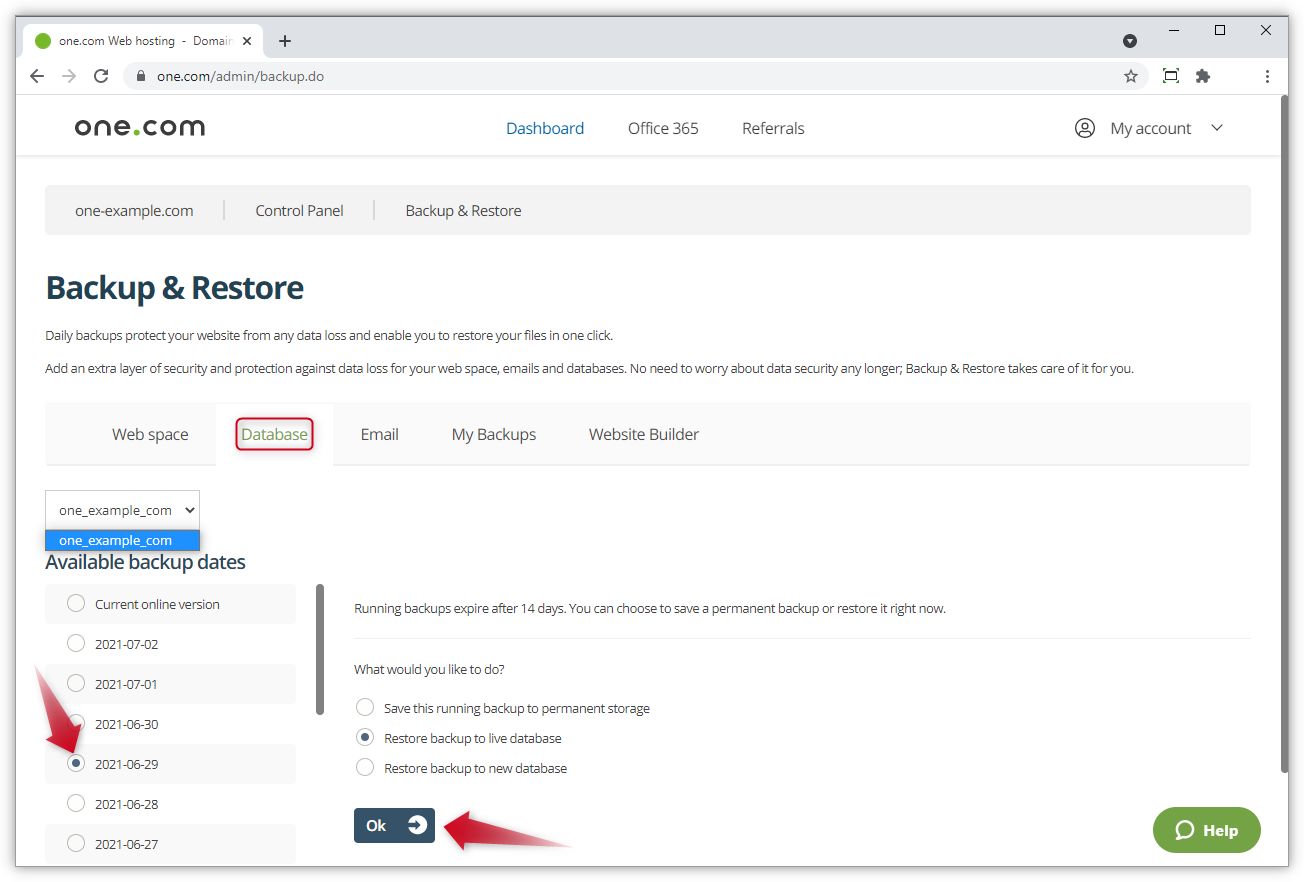The image size is (1304, 882).
Task: Click the Ok button to restore
Action: click(x=394, y=825)
